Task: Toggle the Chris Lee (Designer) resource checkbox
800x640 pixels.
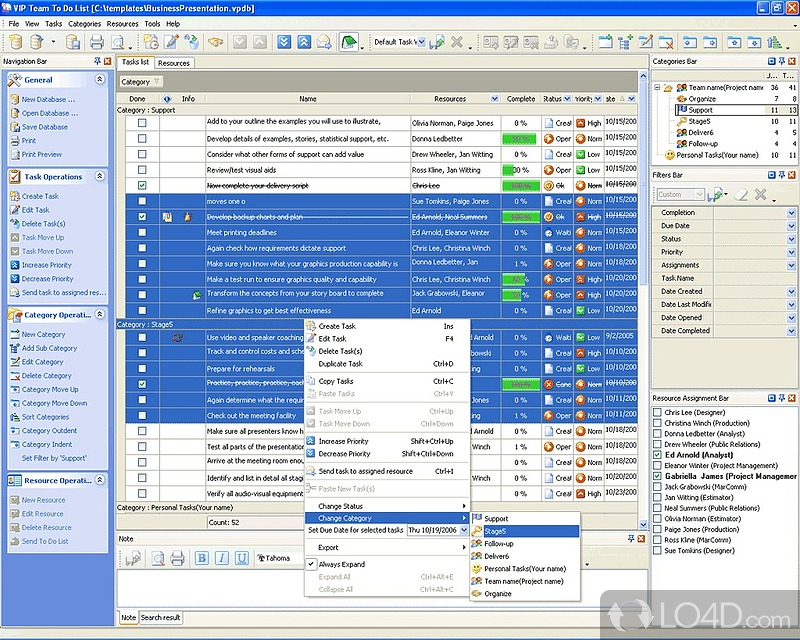Action: pos(657,412)
